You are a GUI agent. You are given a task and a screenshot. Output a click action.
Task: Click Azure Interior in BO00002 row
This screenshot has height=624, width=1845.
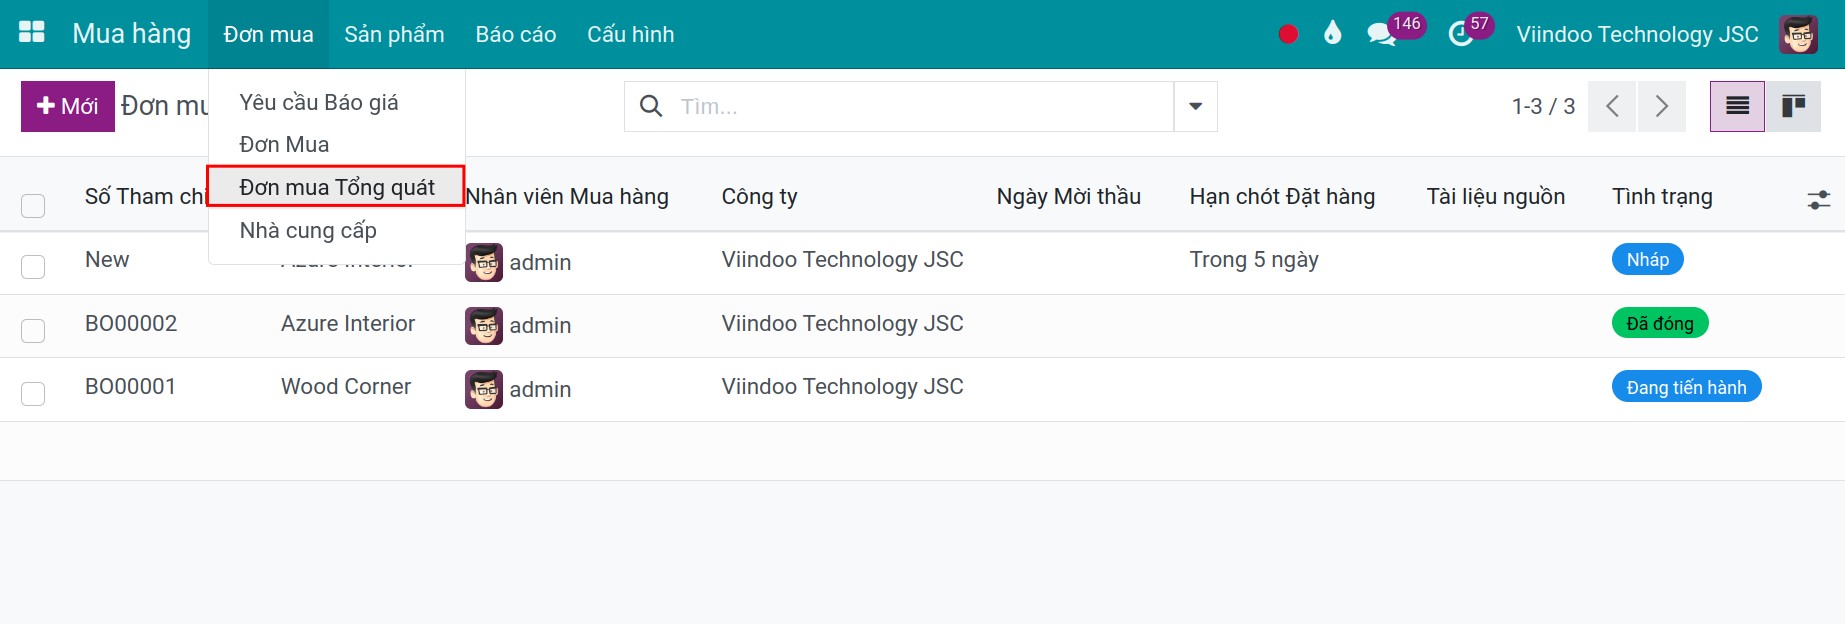tap(348, 324)
